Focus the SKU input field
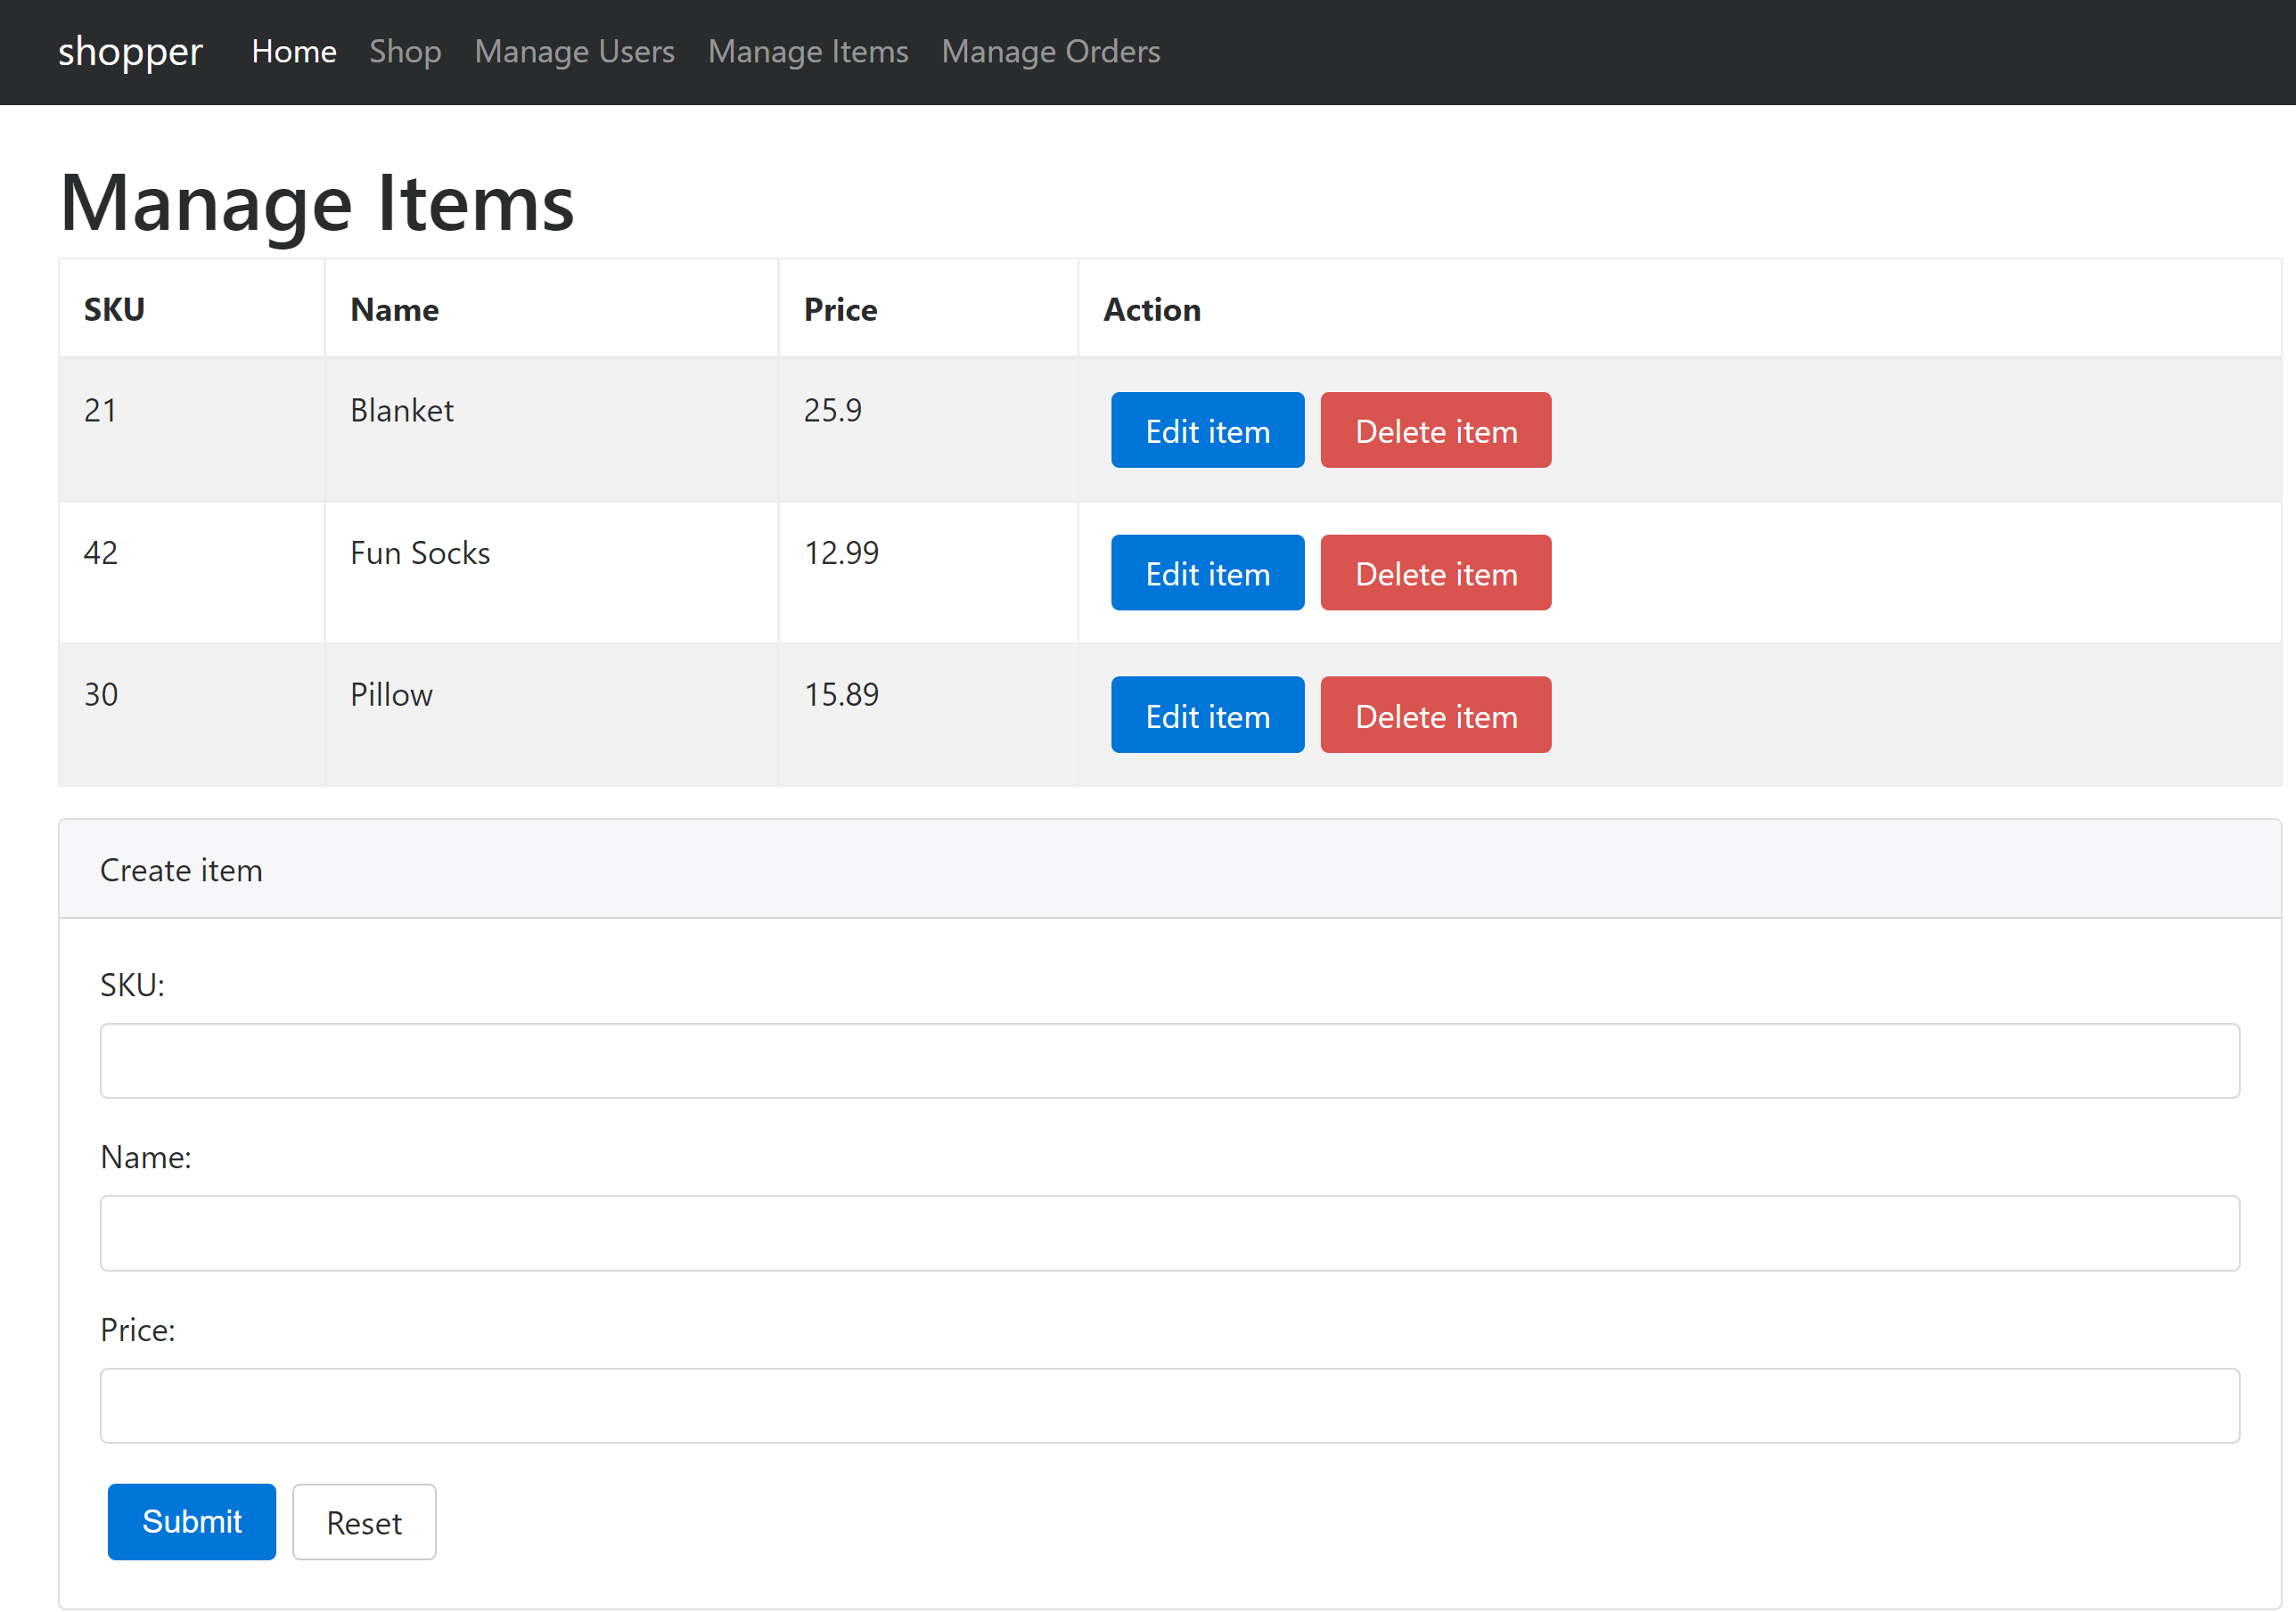Screen dimensions: 2296x1612 pos(1169,1061)
